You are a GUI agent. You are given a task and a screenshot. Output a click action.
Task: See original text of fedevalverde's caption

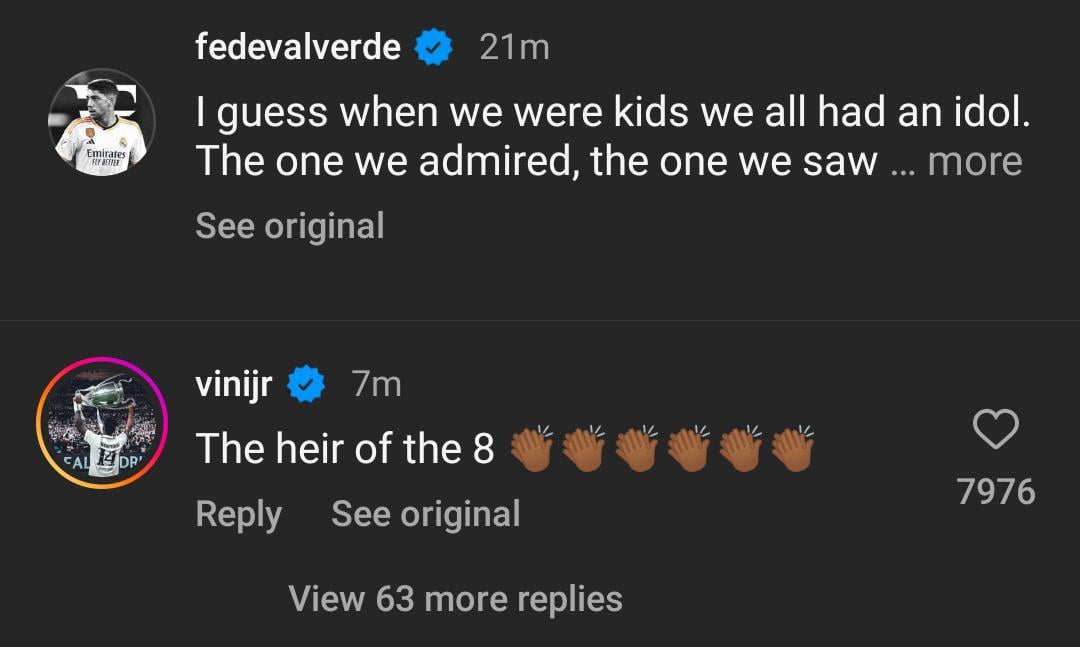(x=290, y=226)
